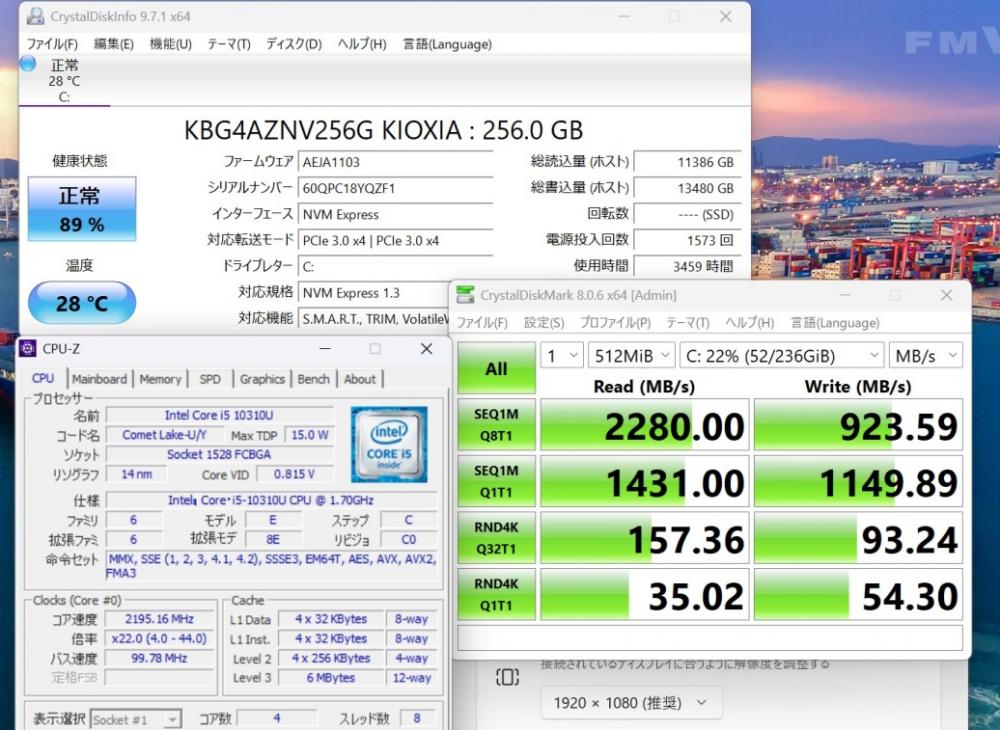The width and height of the screenshot is (1000, 730).
Task: Run the SEQ1M Q8T1 test
Action: click(x=496, y=425)
